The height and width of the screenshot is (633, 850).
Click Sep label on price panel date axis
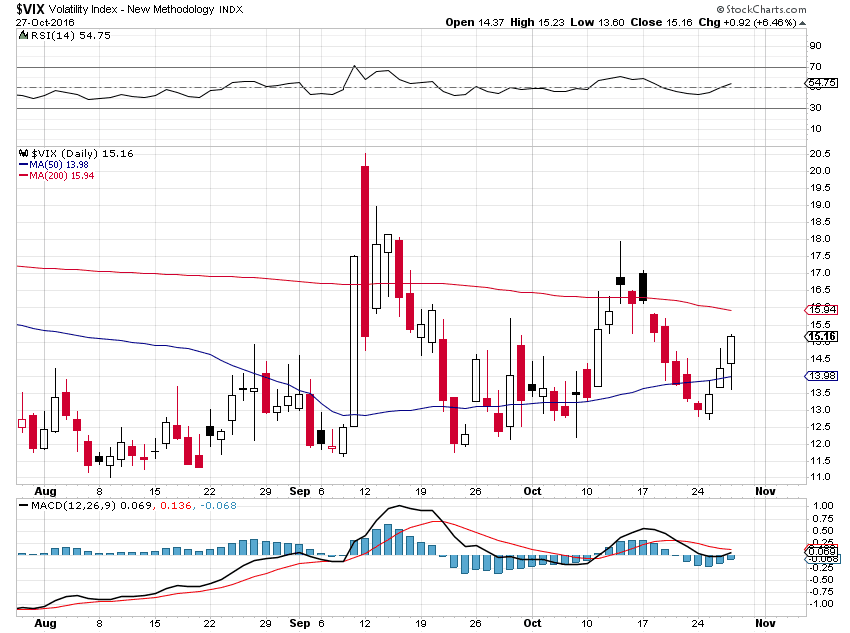click(x=300, y=491)
